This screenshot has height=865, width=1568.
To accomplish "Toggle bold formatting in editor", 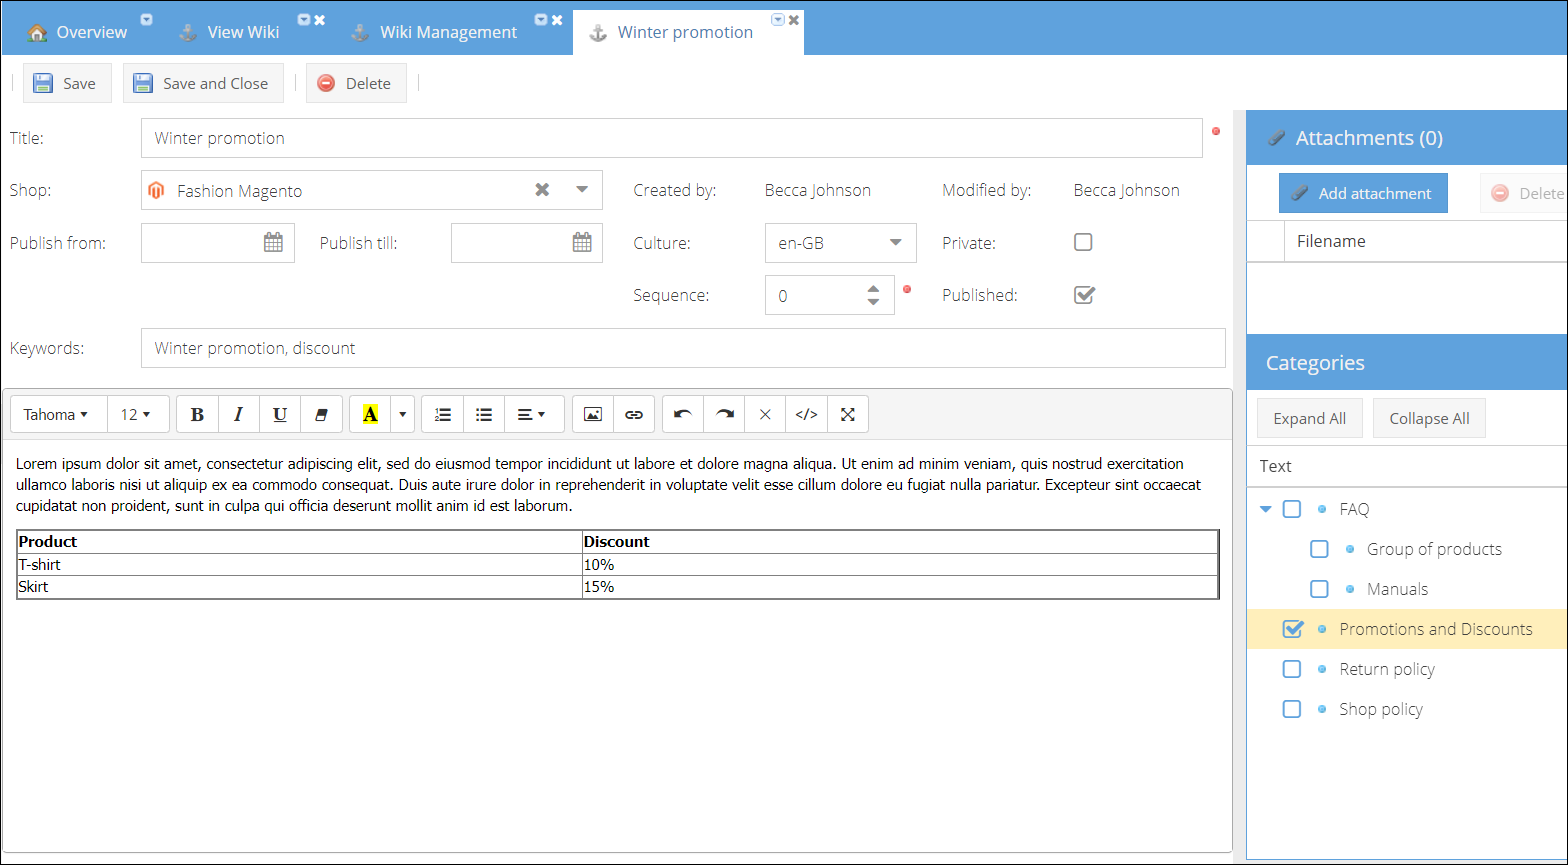I will click(x=197, y=414).
